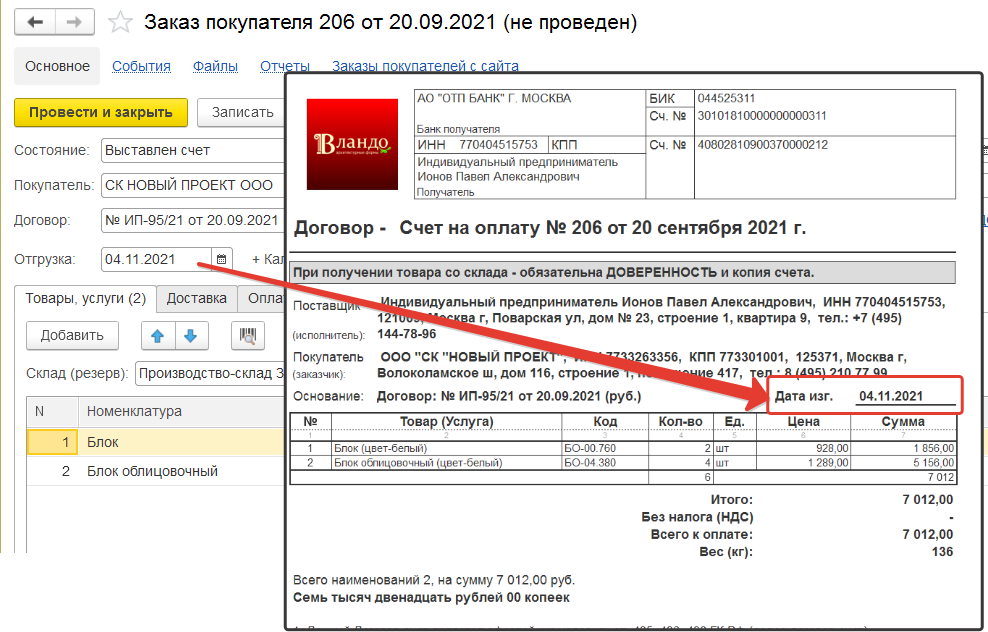Open Заказы покупателей с сайта link

(x=425, y=66)
